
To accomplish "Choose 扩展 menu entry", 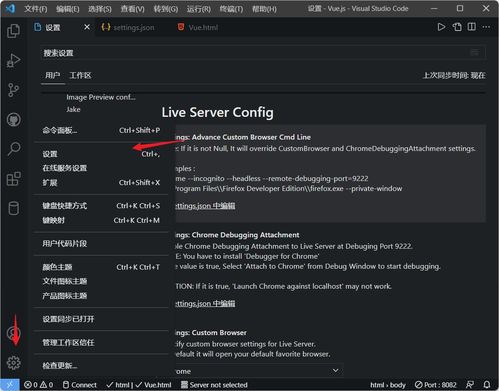I will point(101,183).
